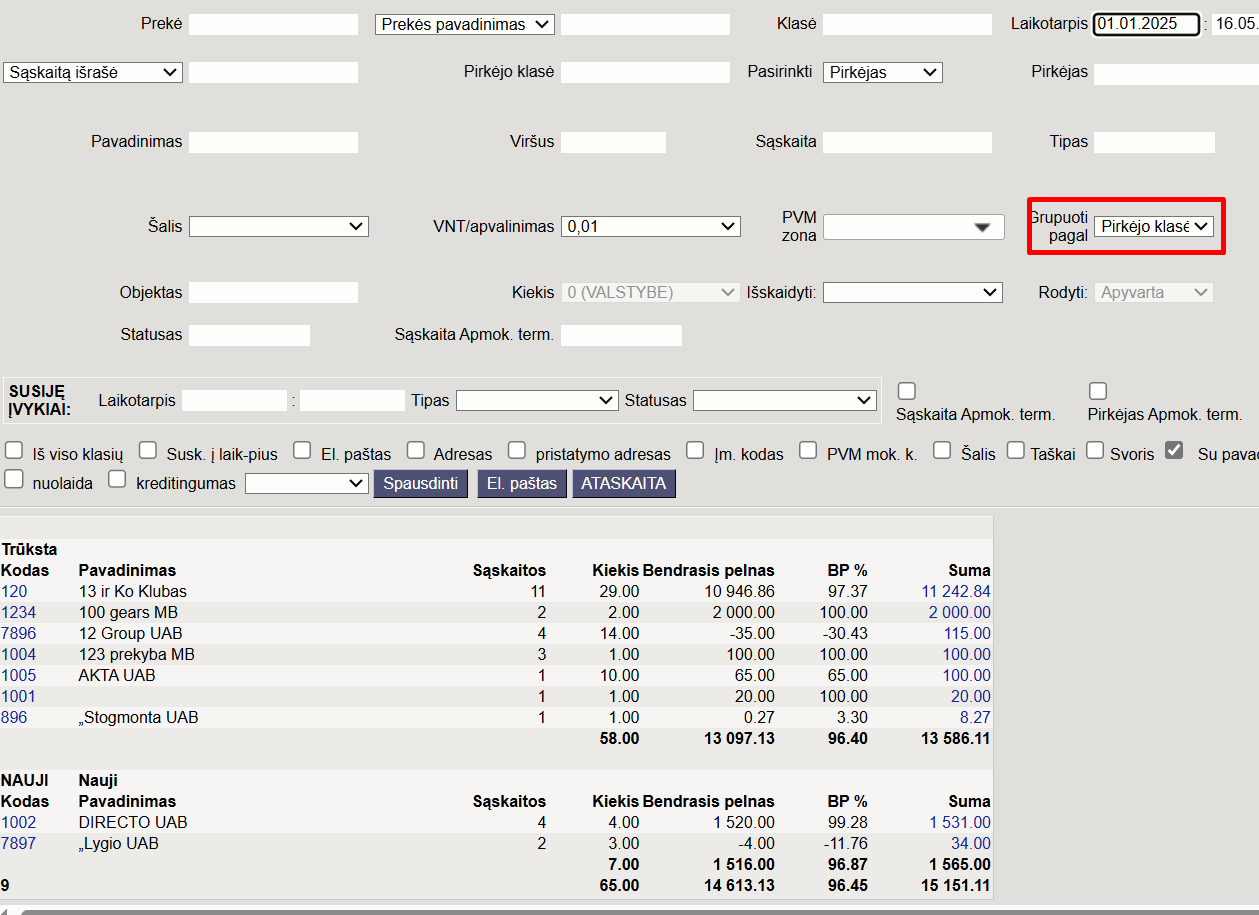Run the ATASKAITA report button
This screenshot has height=915, width=1259.
(x=624, y=484)
